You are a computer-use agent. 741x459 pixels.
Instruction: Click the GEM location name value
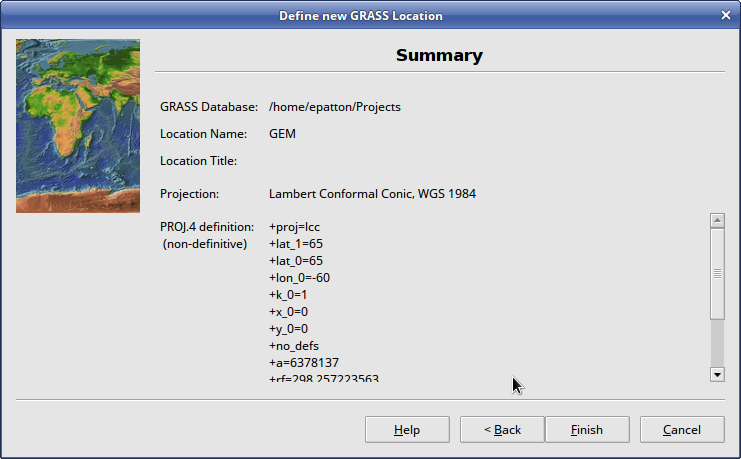pyautogui.click(x=282, y=134)
